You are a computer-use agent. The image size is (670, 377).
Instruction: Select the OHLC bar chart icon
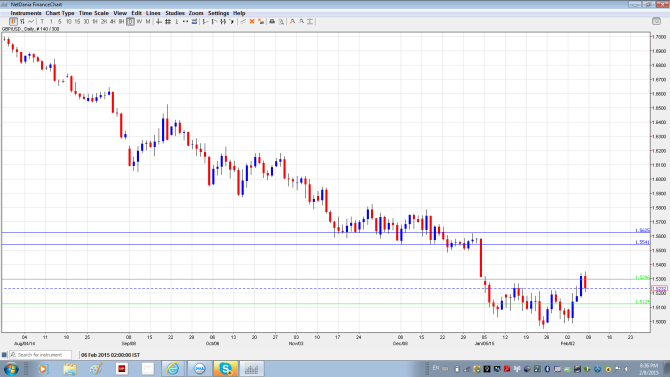22,21
